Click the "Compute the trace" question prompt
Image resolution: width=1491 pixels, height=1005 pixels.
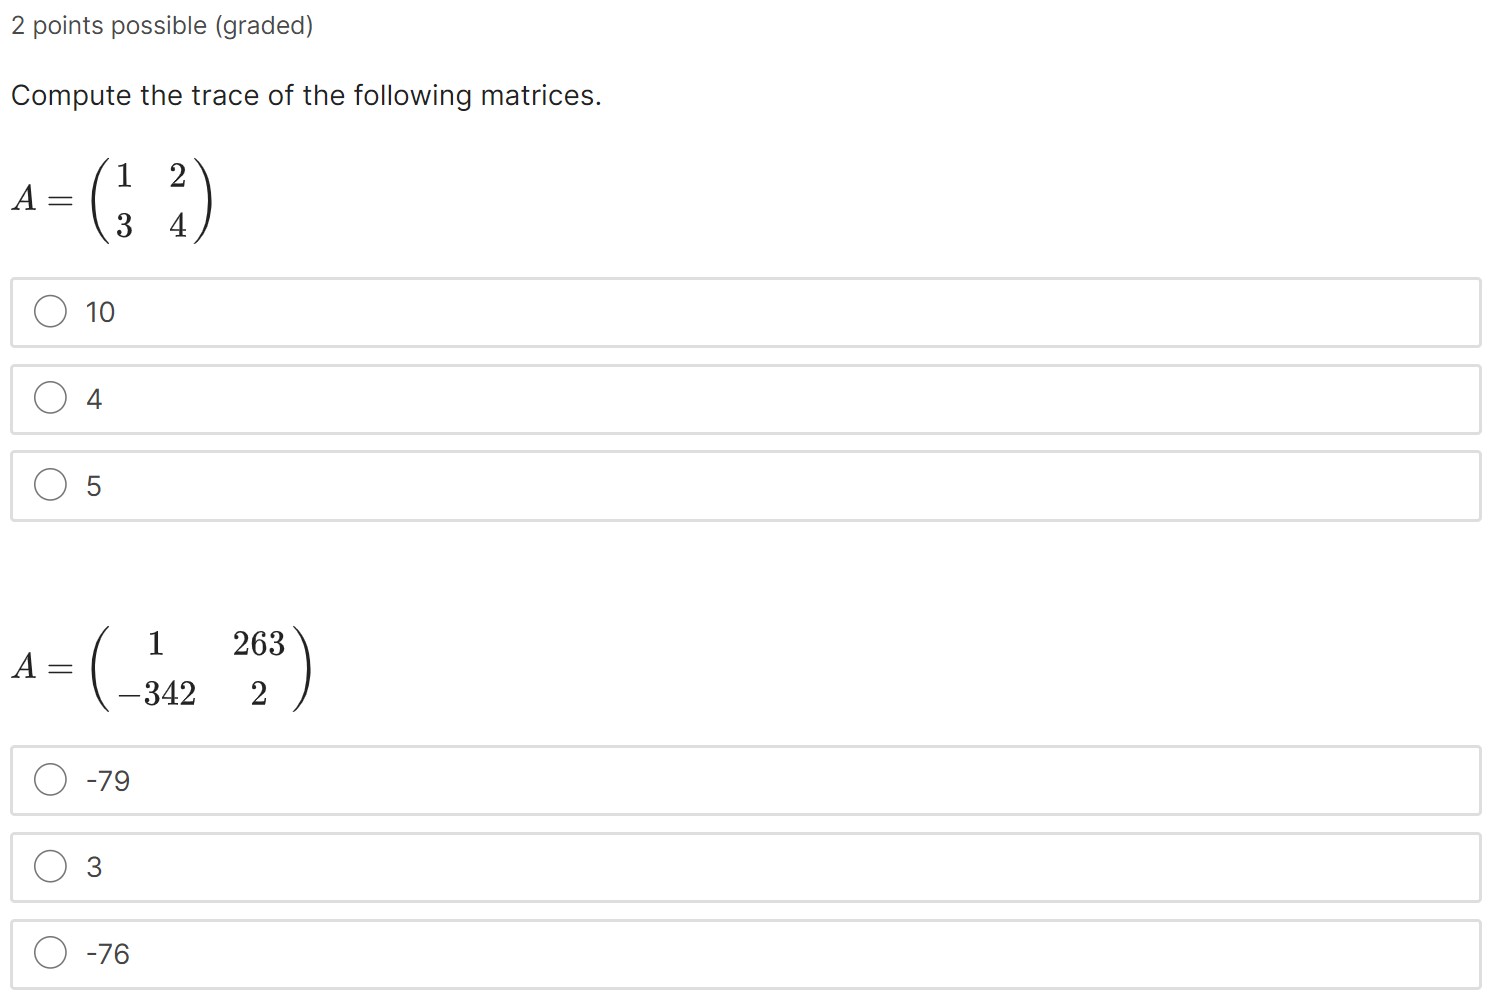pyautogui.click(x=306, y=96)
